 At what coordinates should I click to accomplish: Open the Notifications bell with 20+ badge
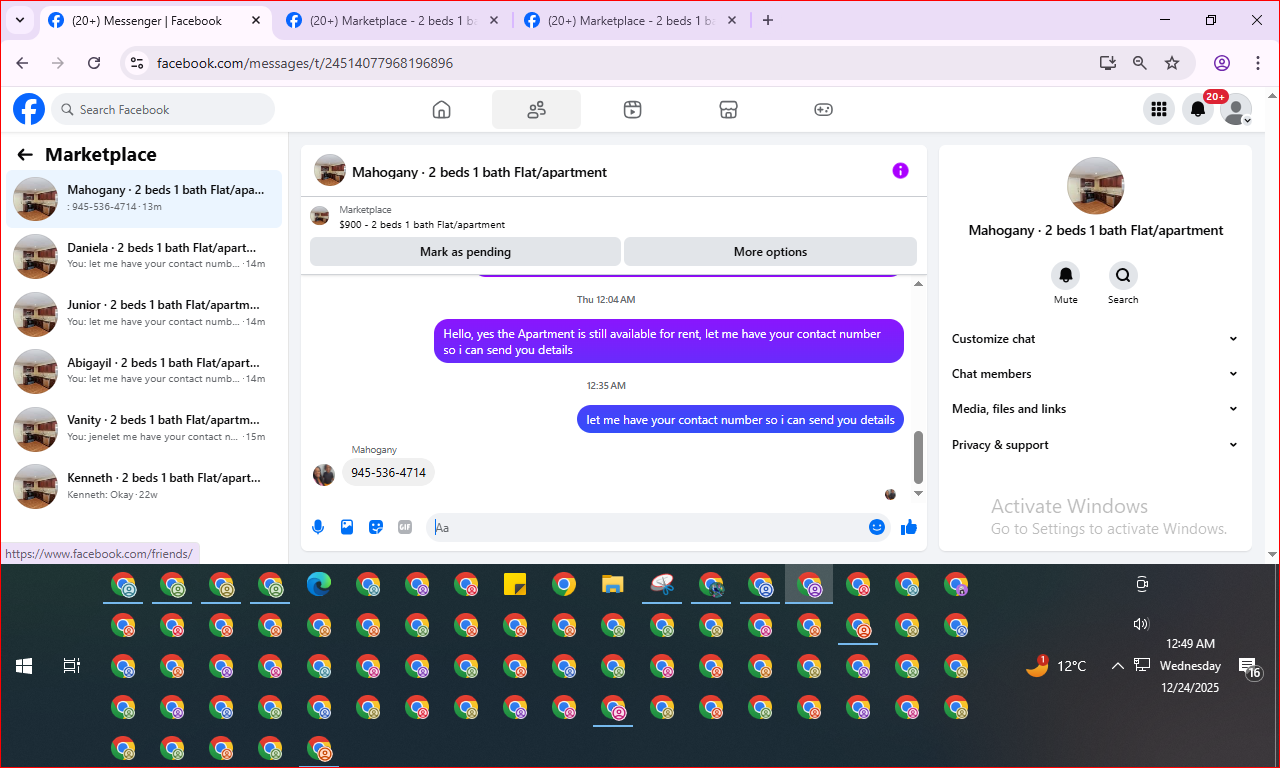(x=1198, y=110)
